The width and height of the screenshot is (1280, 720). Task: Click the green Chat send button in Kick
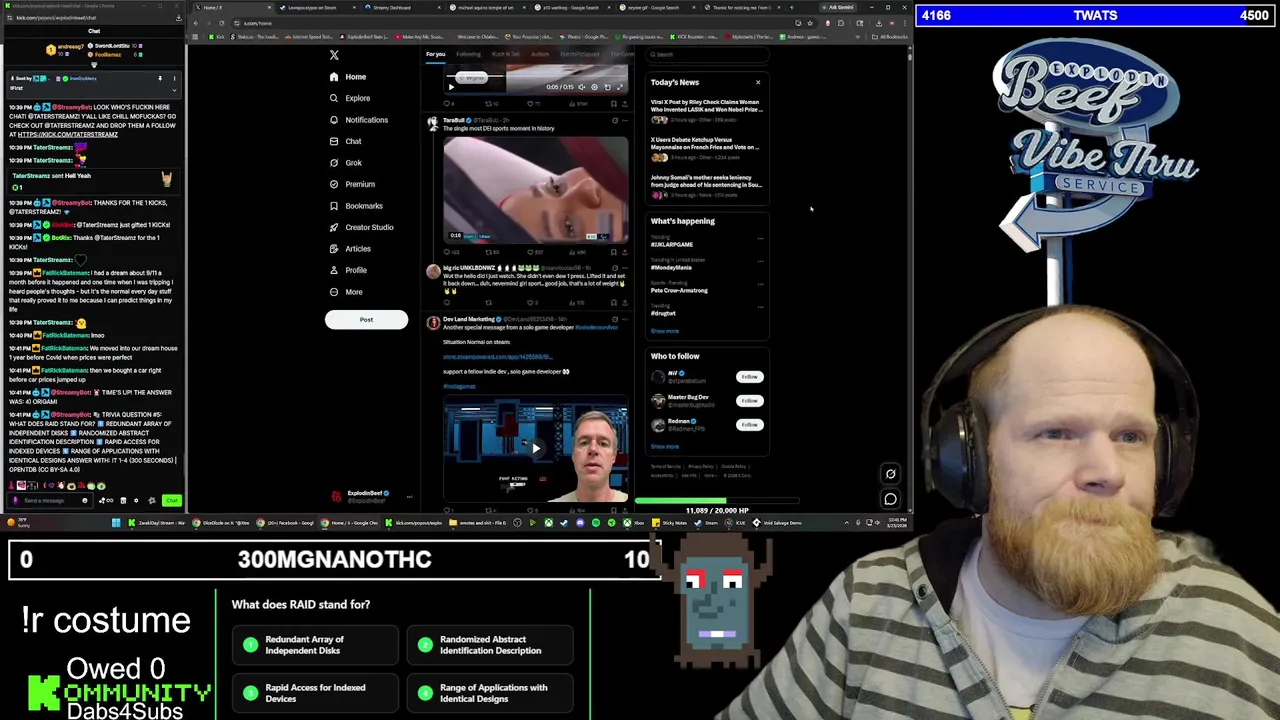click(x=172, y=500)
